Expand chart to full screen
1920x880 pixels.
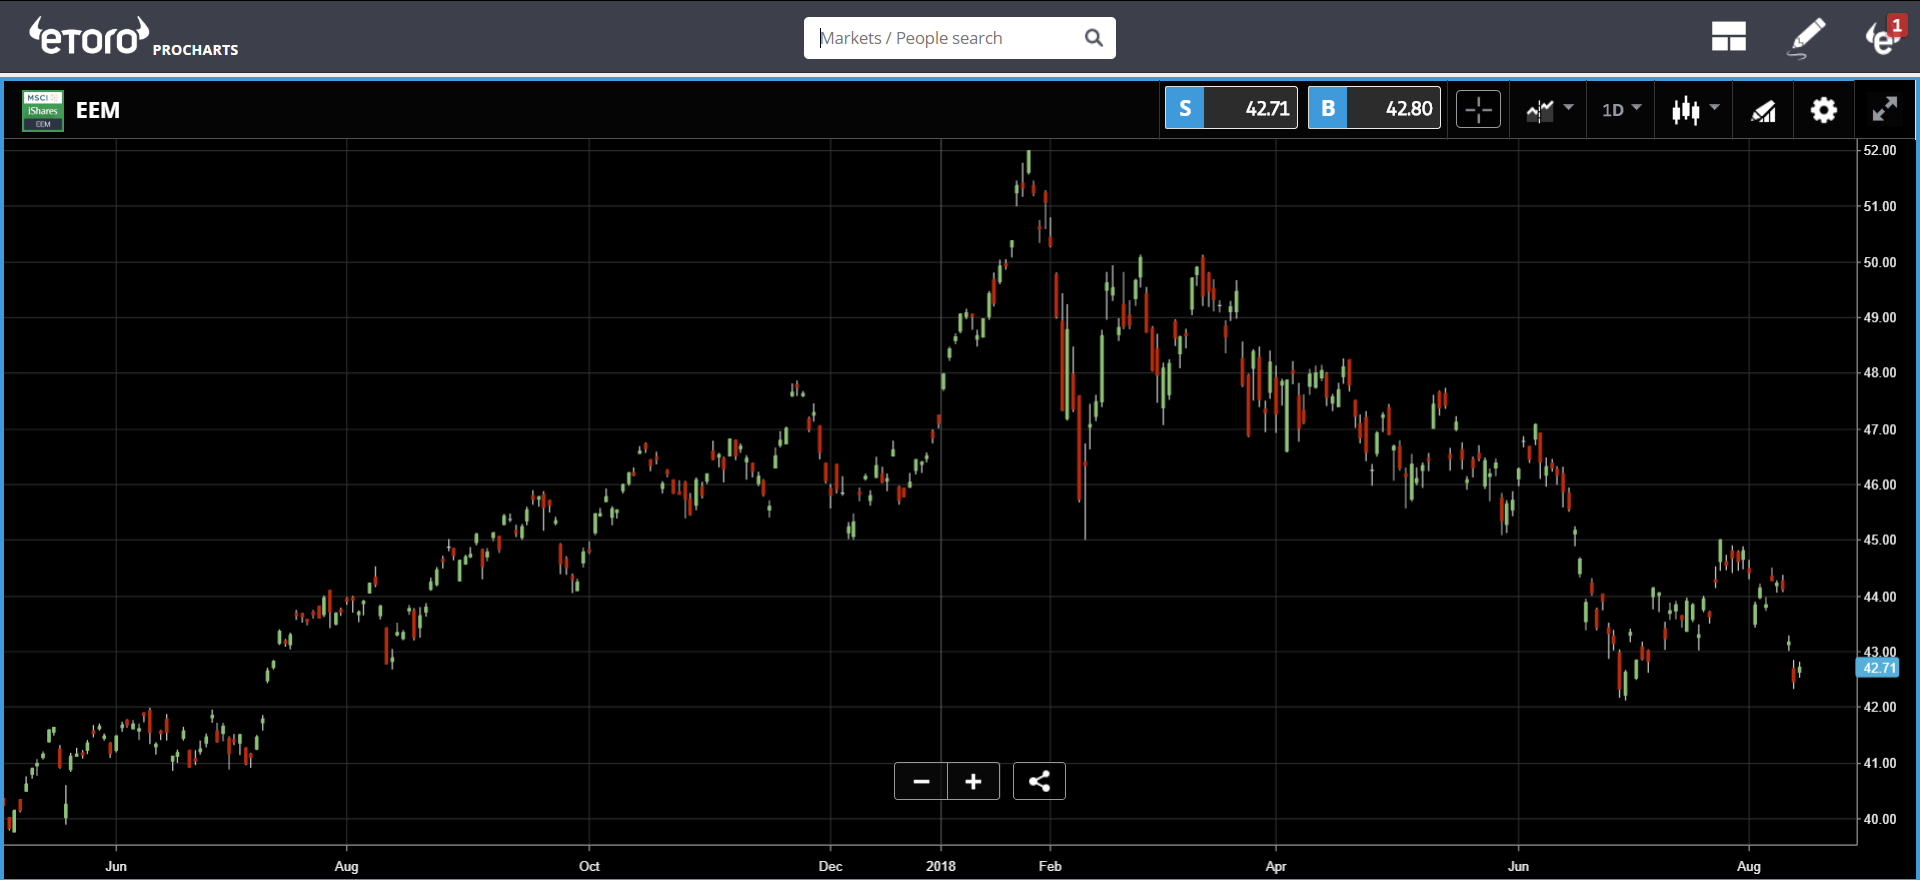1884,109
